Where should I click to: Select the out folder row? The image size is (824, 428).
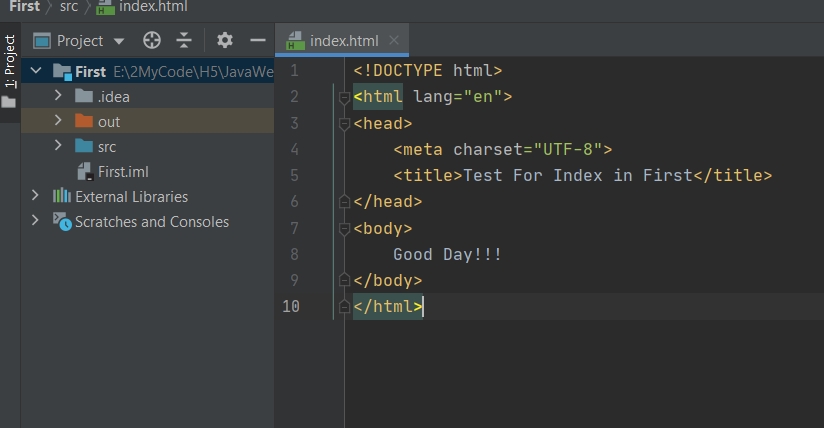[x=148, y=121]
